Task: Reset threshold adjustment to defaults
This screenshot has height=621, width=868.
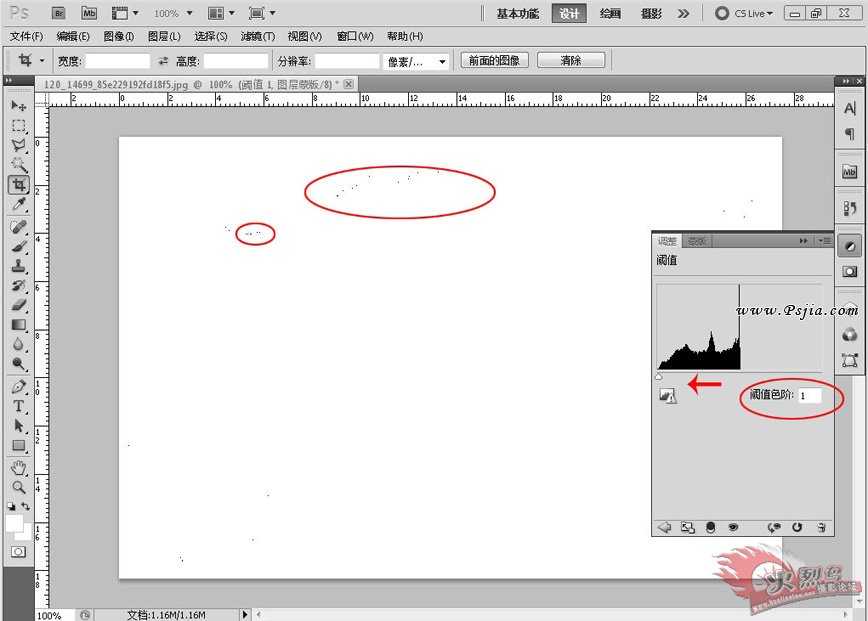Action: (x=797, y=527)
